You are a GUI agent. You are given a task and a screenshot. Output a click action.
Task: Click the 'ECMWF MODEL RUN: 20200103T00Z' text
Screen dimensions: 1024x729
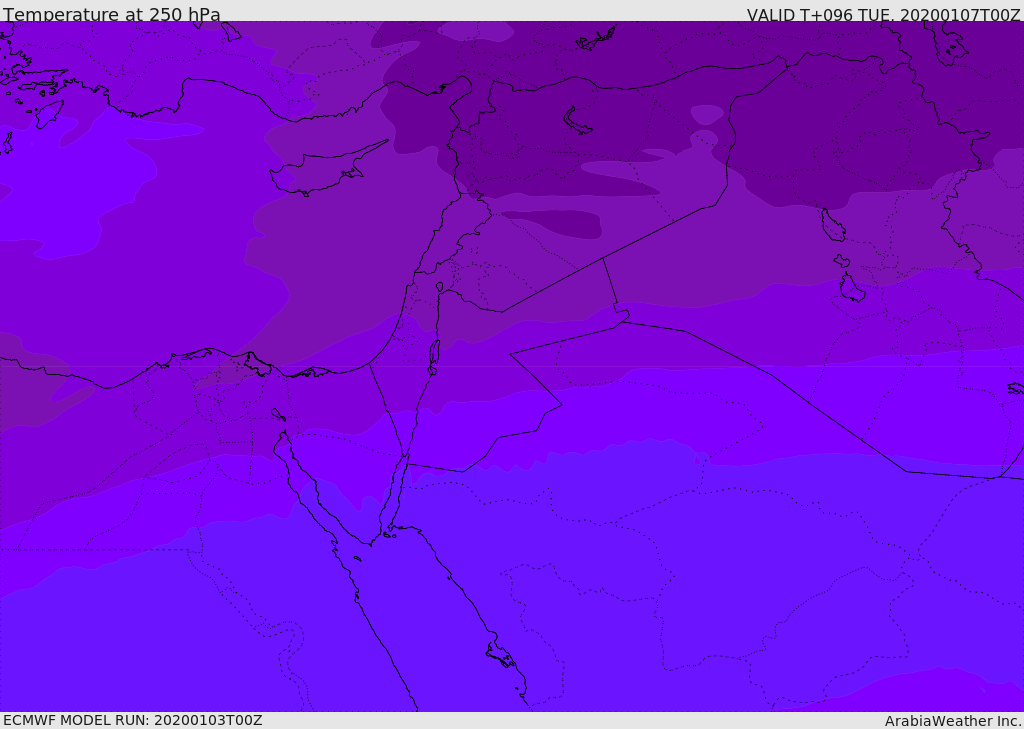[133, 720]
